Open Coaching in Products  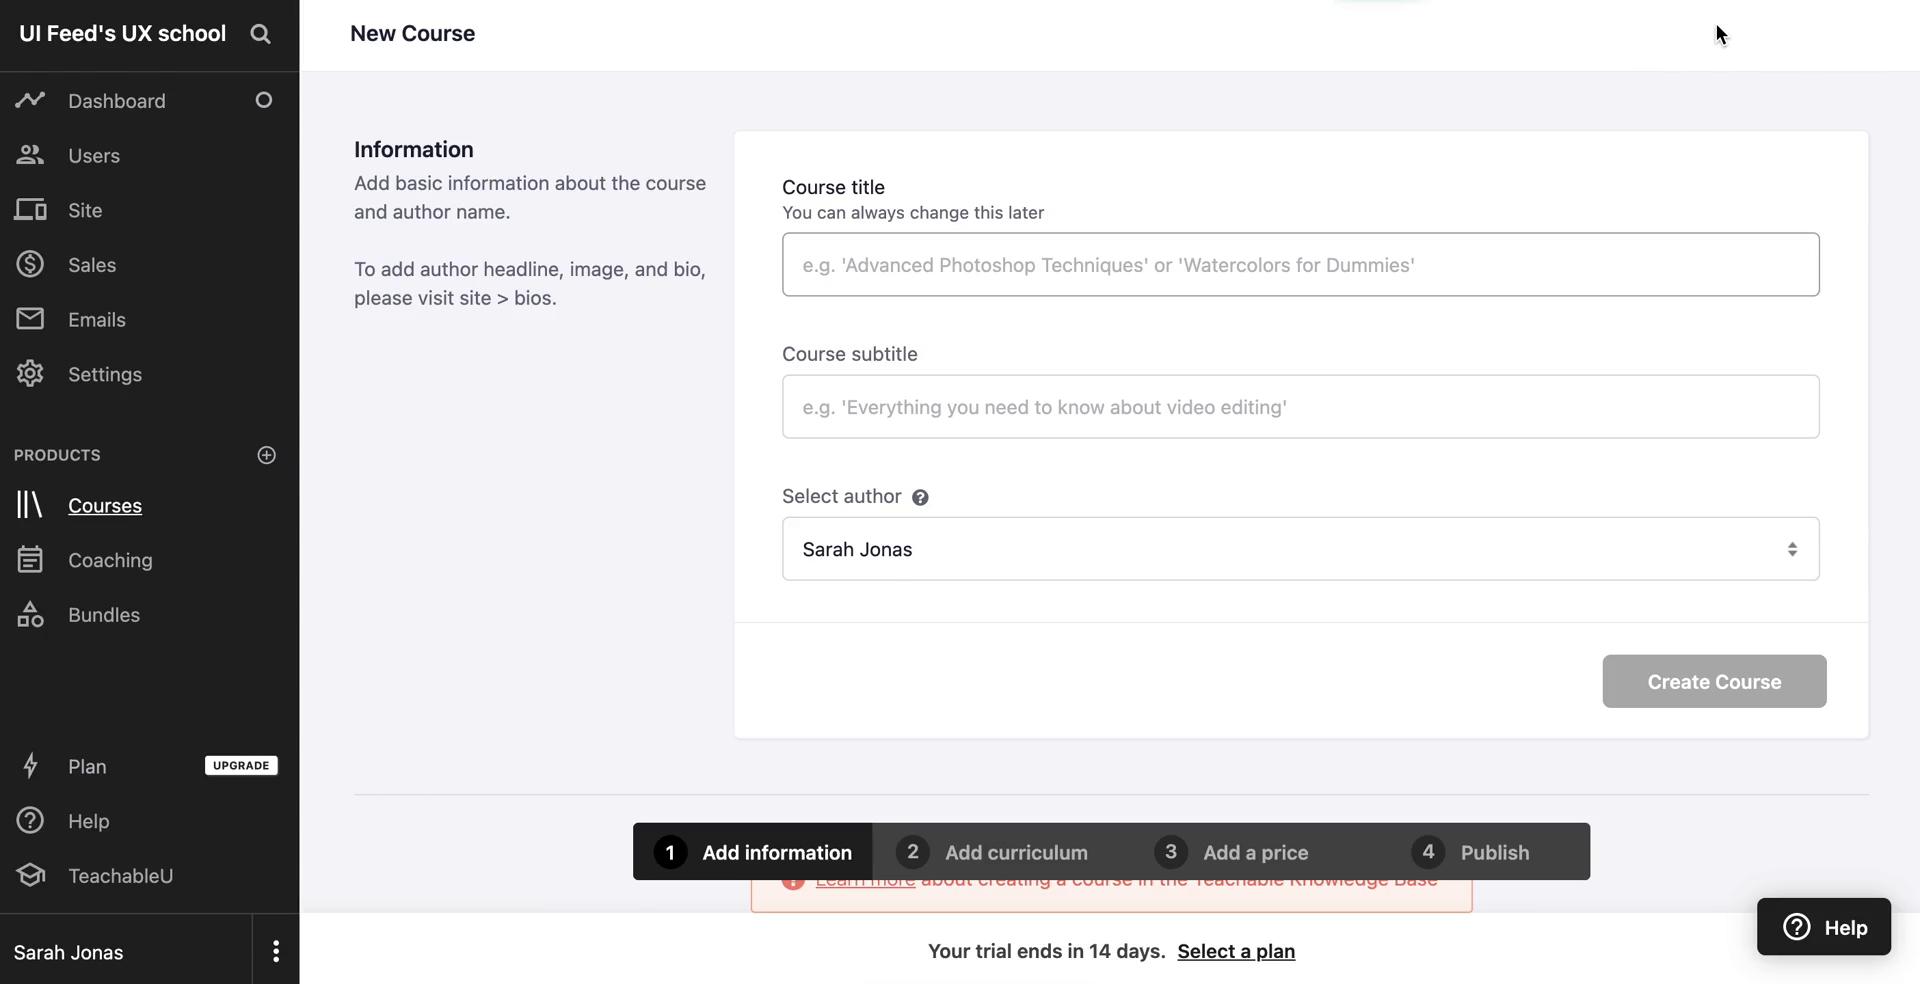point(110,560)
